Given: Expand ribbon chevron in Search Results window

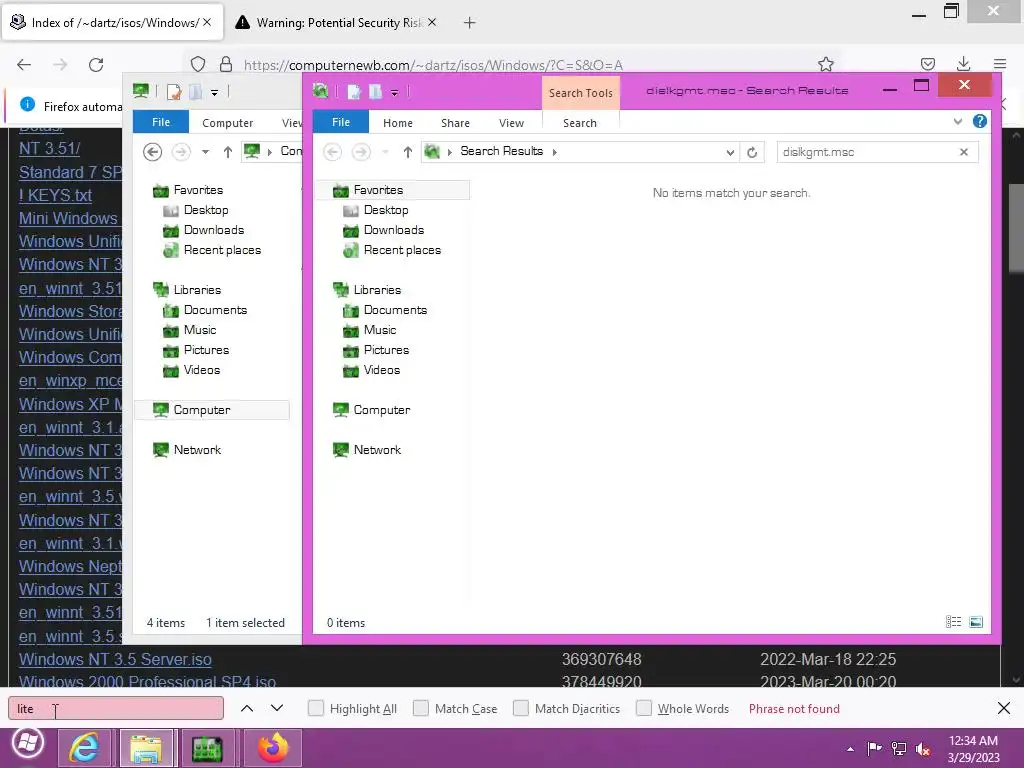Looking at the screenshot, I should pyautogui.click(x=957, y=121).
